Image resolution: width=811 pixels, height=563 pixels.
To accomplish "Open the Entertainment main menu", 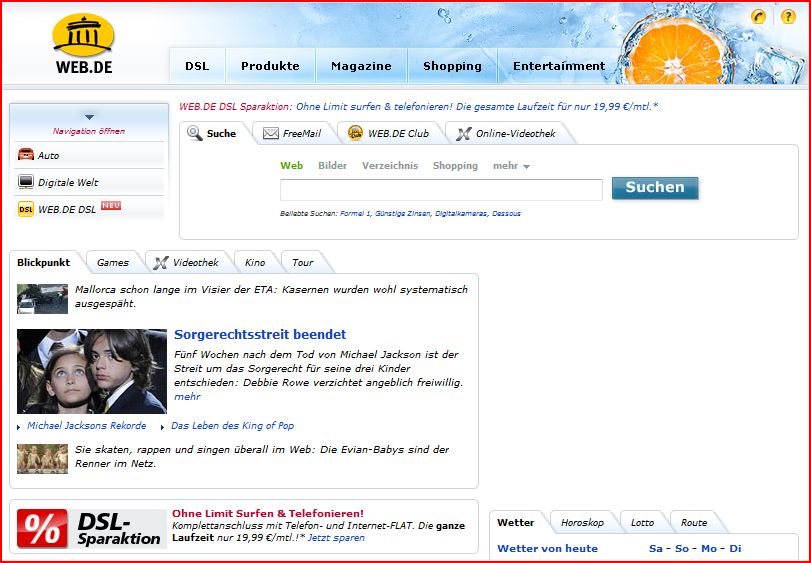I will pos(559,66).
